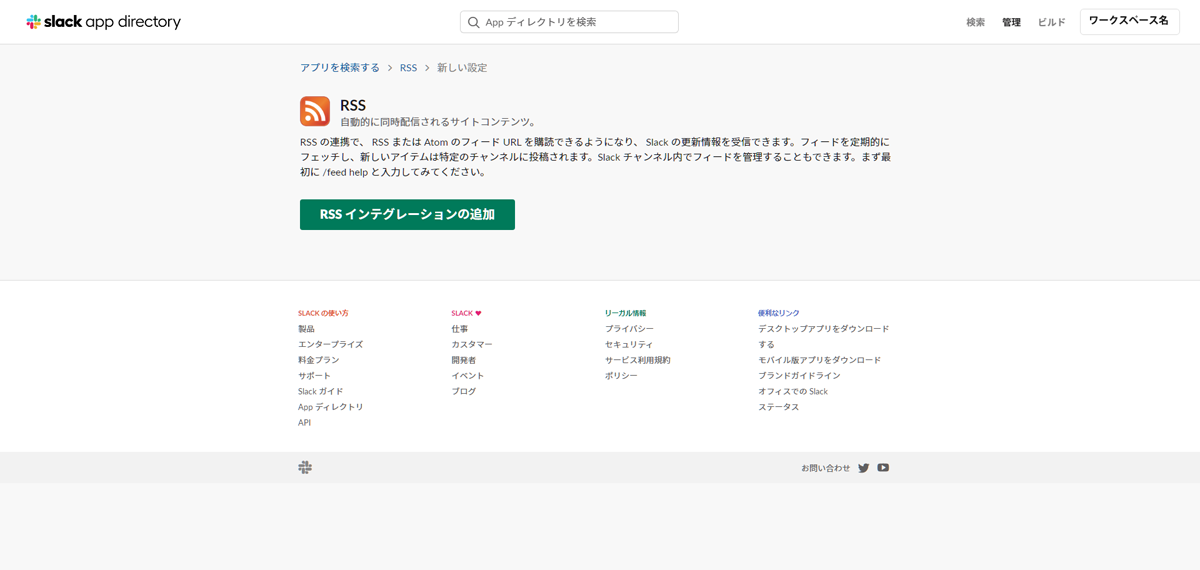Open the API footer link
This screenshot has width=1200, height=570.
coord(304,423)
